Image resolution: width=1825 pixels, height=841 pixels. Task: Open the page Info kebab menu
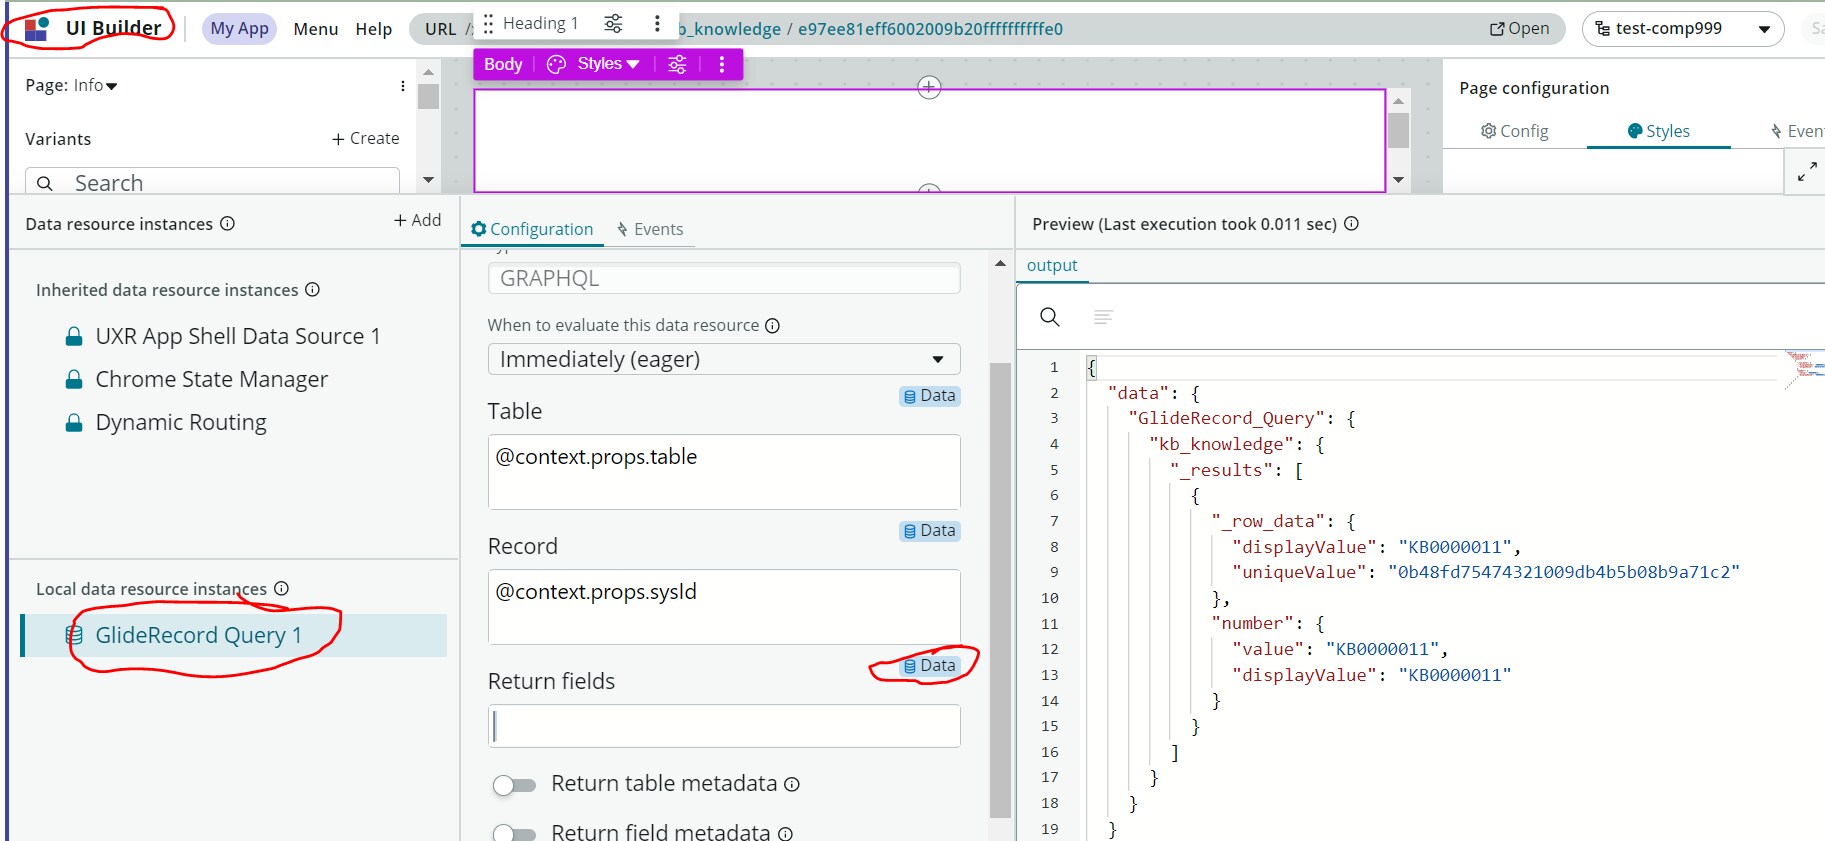tap(403, 86)
